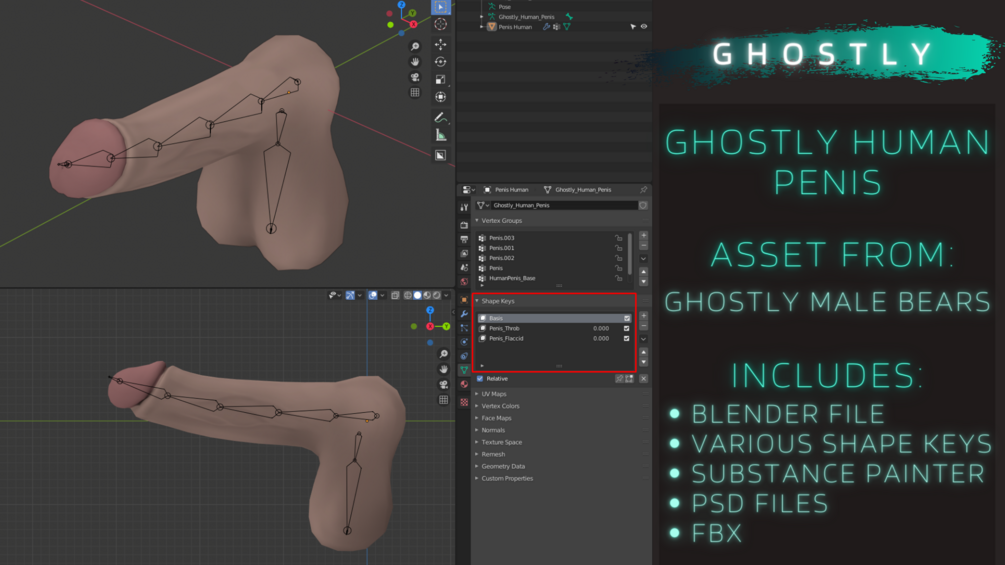Add a new vertex group with plus
The image size is (1005, 565).
point(644,235)
